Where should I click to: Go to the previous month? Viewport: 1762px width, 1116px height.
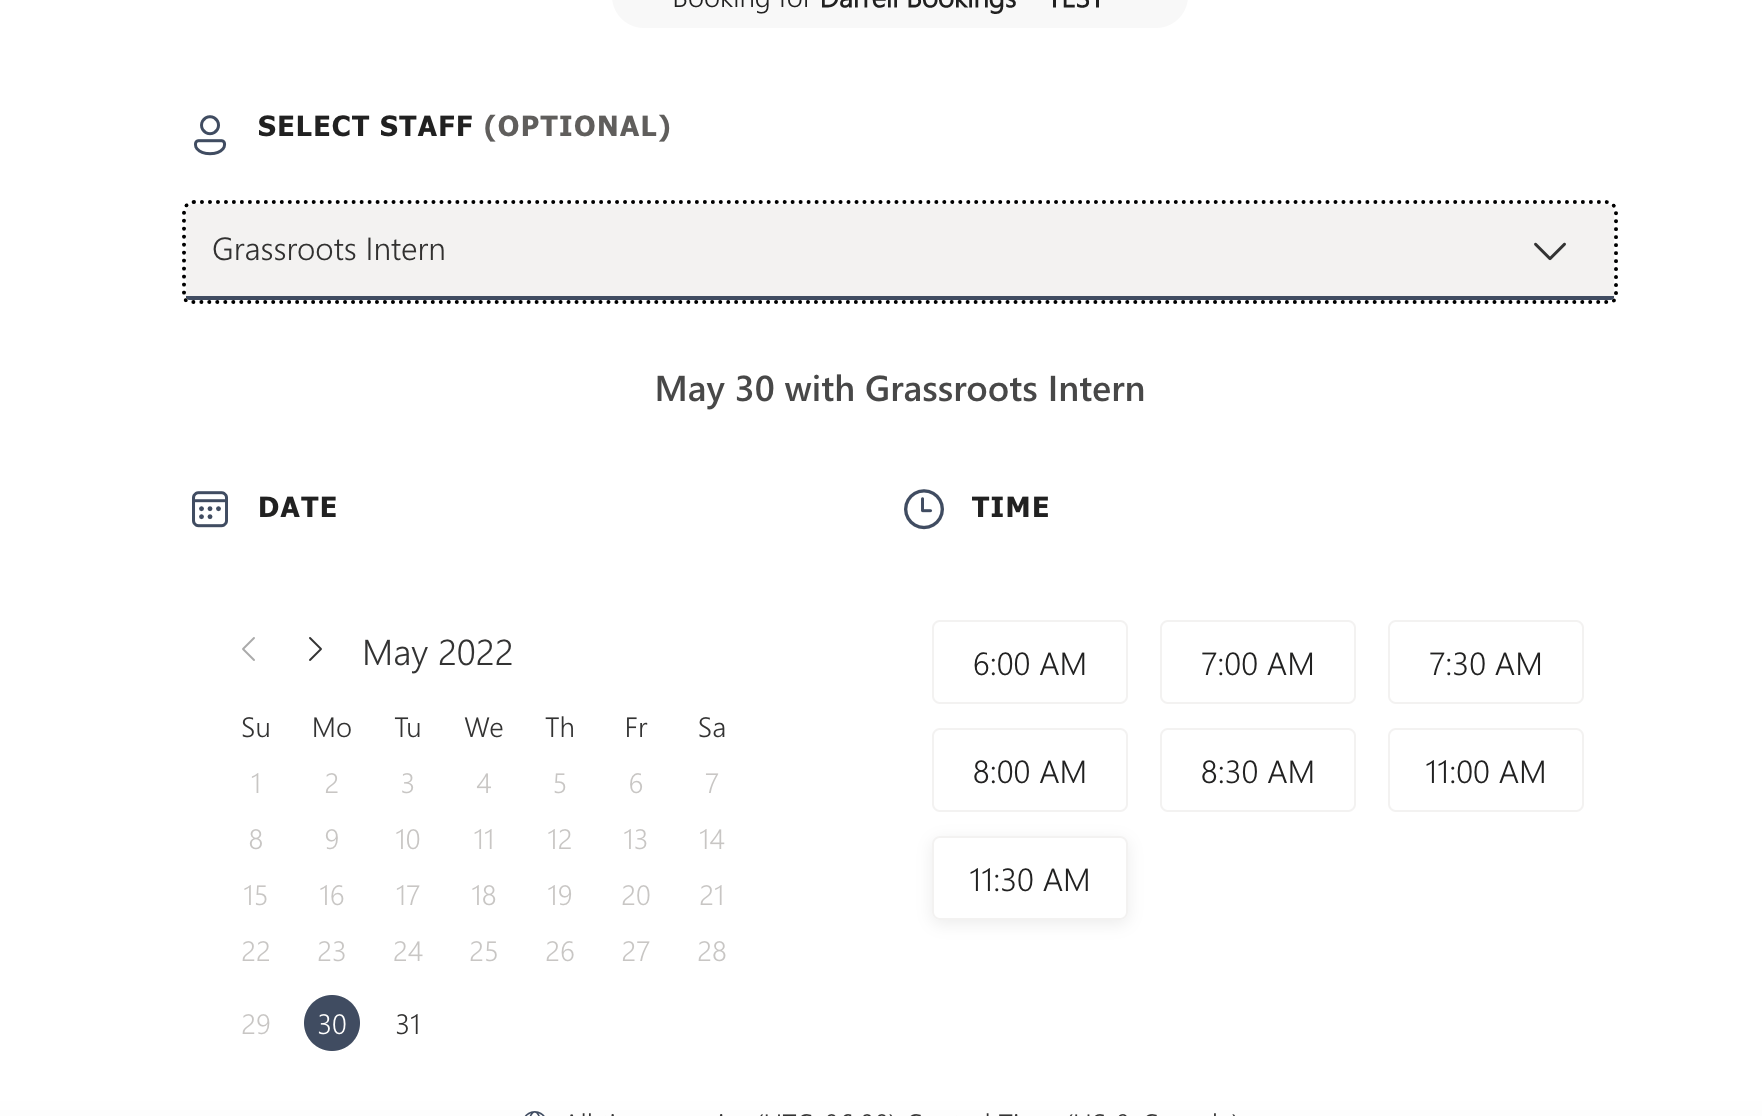250,650
